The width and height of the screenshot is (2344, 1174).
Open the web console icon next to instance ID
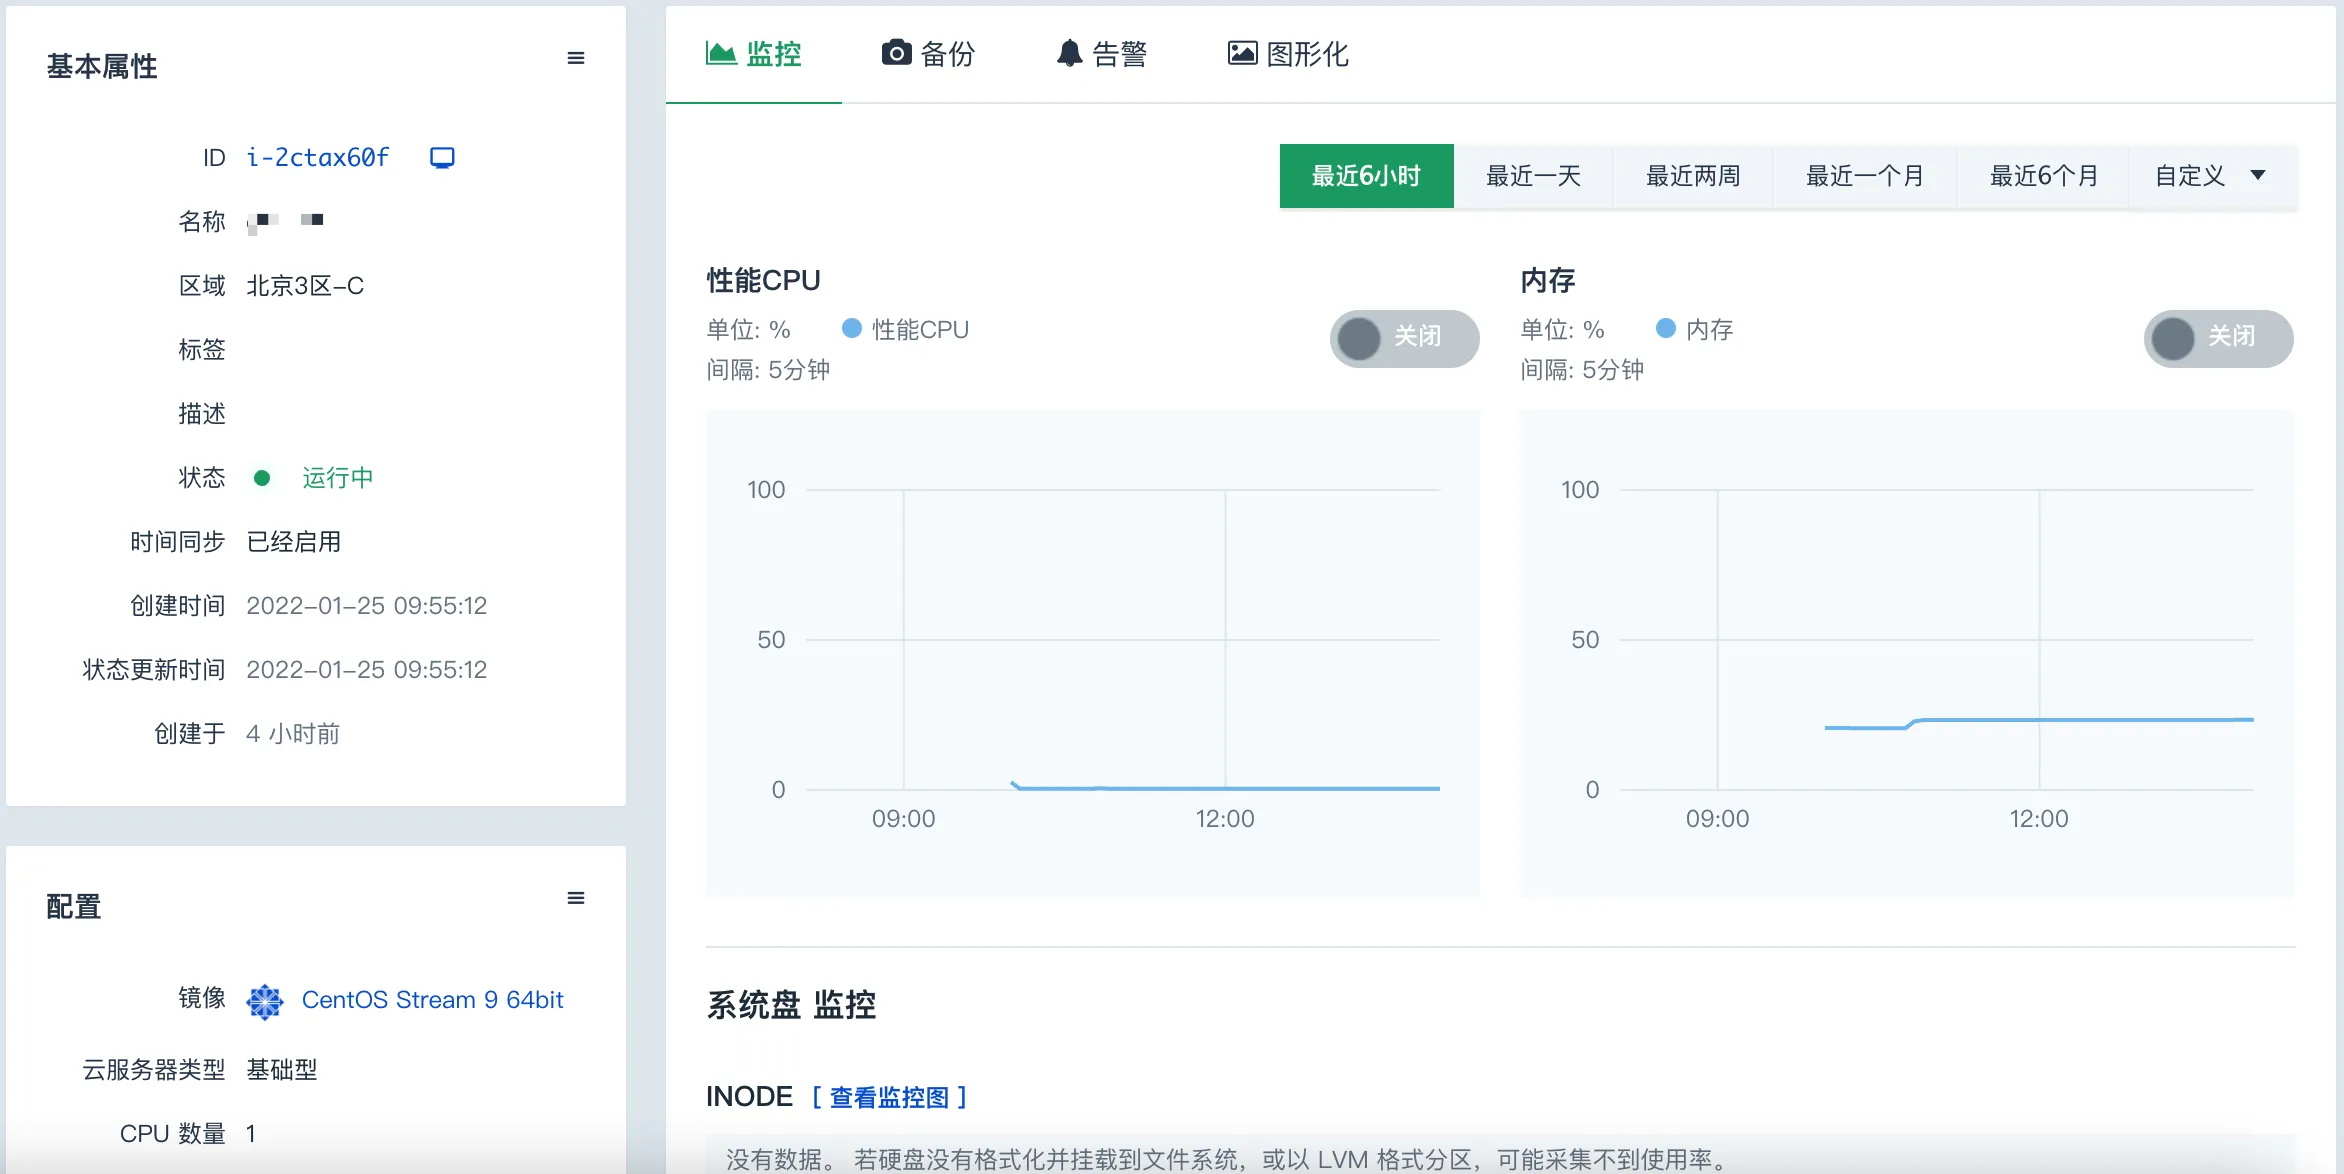(442, 158)
